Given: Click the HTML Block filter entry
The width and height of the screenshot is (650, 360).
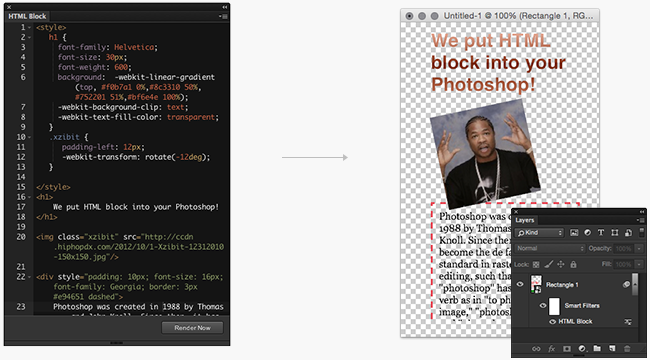Looking at the screenshot, I should pos(575,322).
